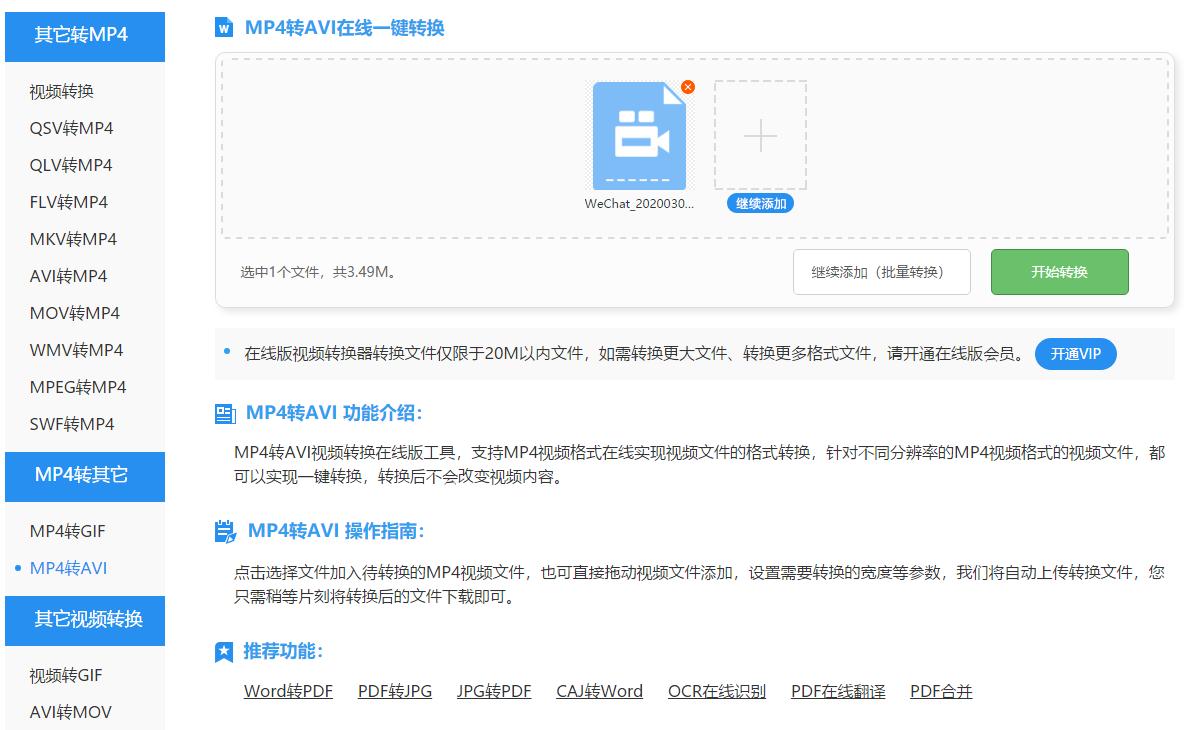The height and width of the screenshot is (730, 1197).
Task: Switch to QSV转MP4 in the sidebar
Action: point(70,128)
